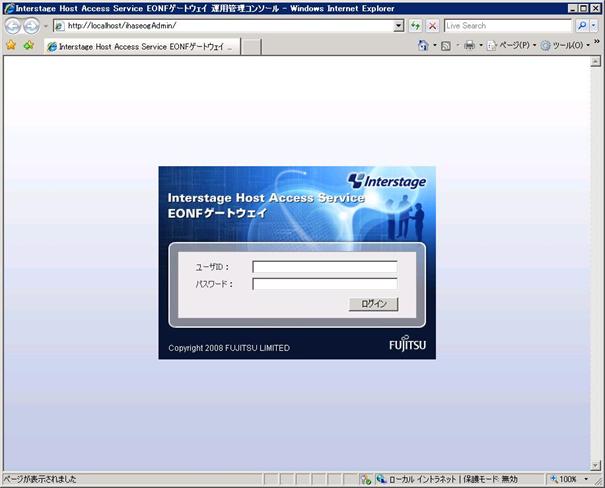This screenshot has height=488, width=605.
Task: Refresh the page with the green arrows icon
Action: click(415, 26)
